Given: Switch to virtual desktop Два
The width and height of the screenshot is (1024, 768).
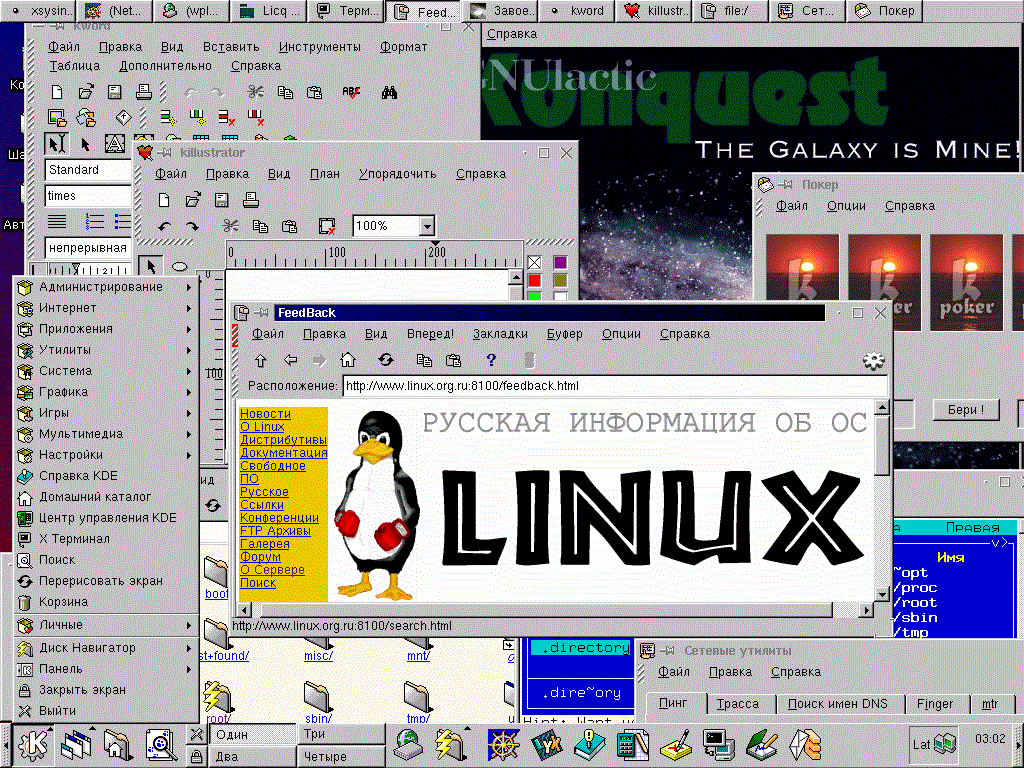Looking at the screenshot, I should (252, 756).
